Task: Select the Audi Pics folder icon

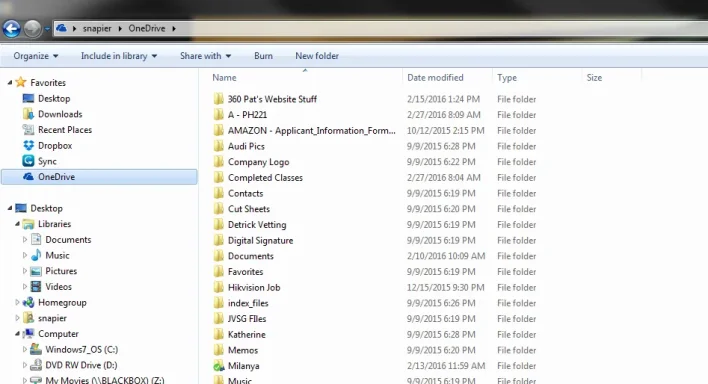Action: pyautogui.click(x=219, y=146)
